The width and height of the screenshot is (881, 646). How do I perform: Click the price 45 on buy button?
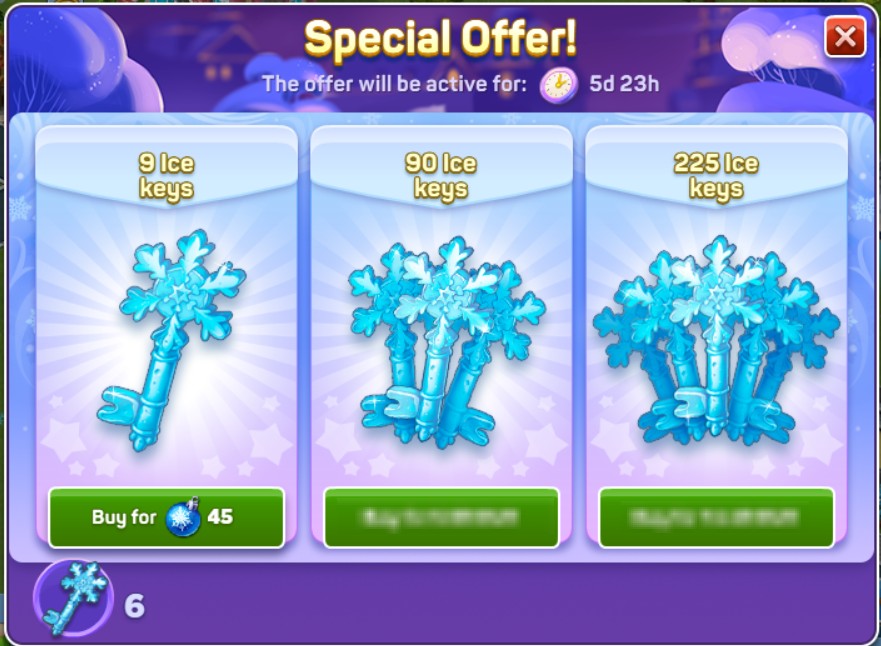coord(220,516)
